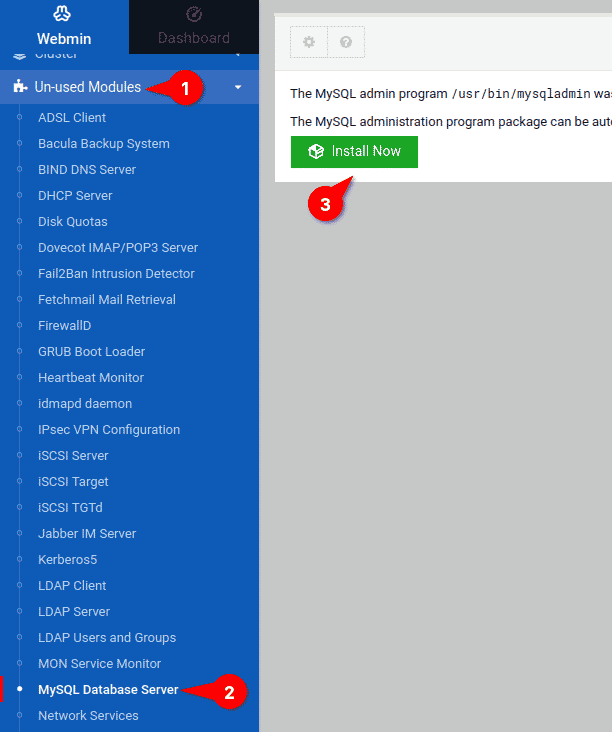Open Jabber IM Server module
This screenshot has height=732, width=612.
tap(87, 534)
